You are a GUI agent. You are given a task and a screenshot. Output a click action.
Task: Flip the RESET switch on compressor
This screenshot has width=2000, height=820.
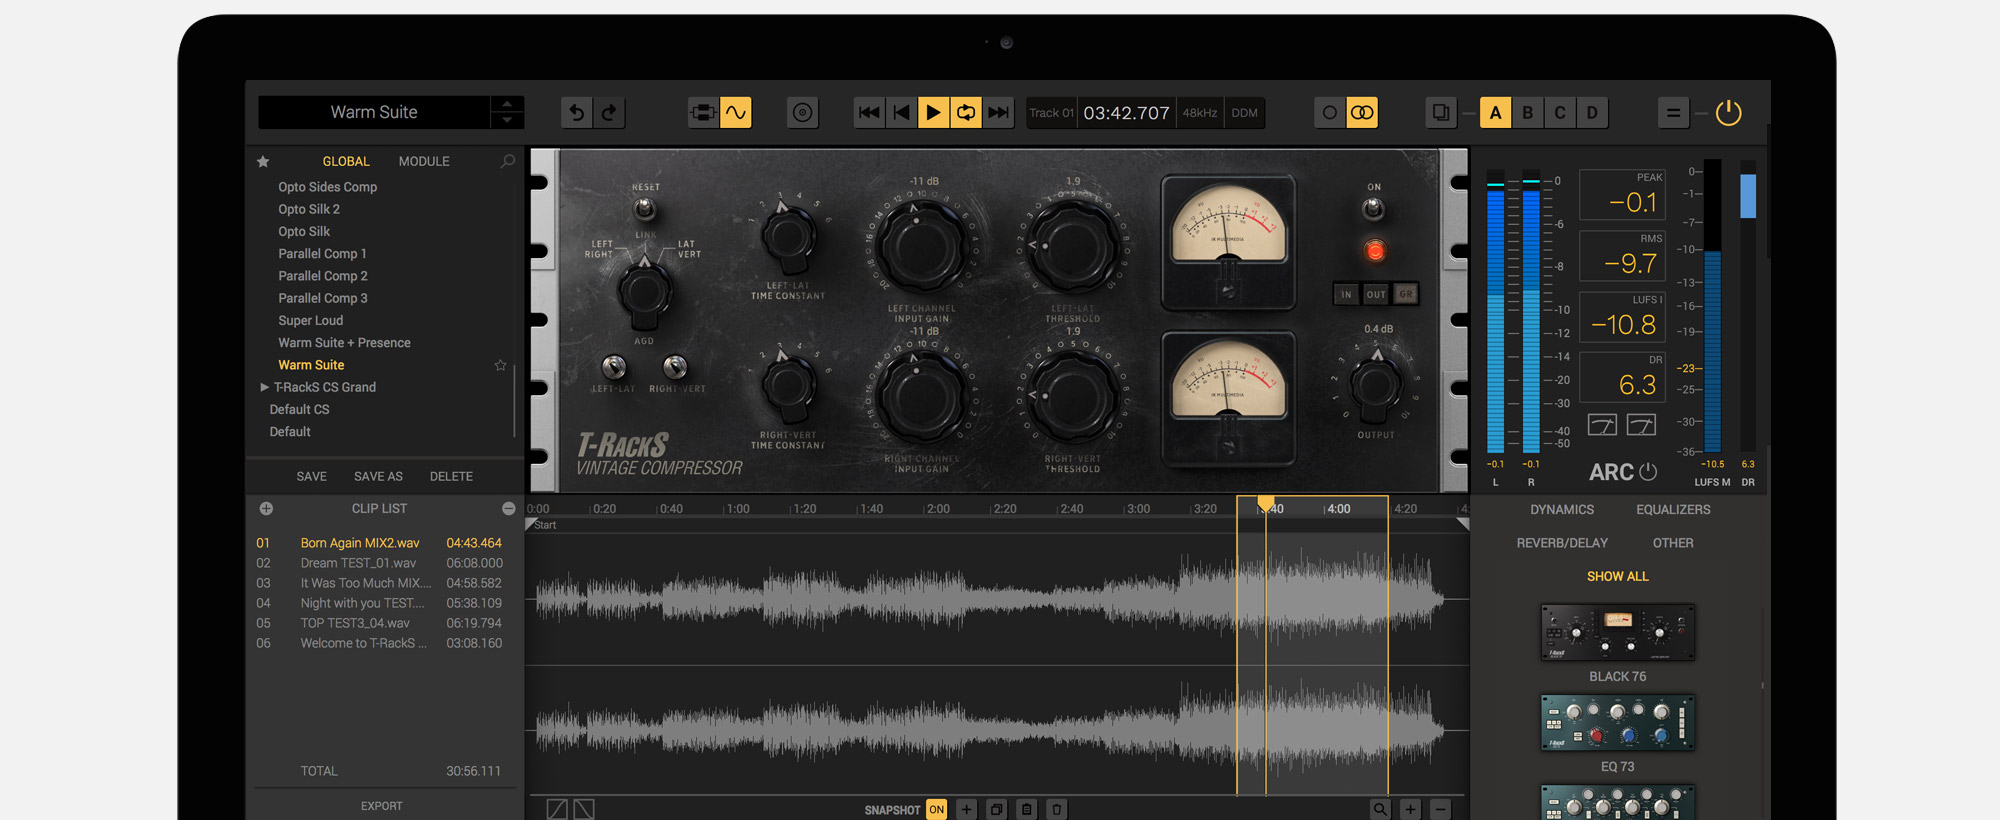click(x=645, y=209)
